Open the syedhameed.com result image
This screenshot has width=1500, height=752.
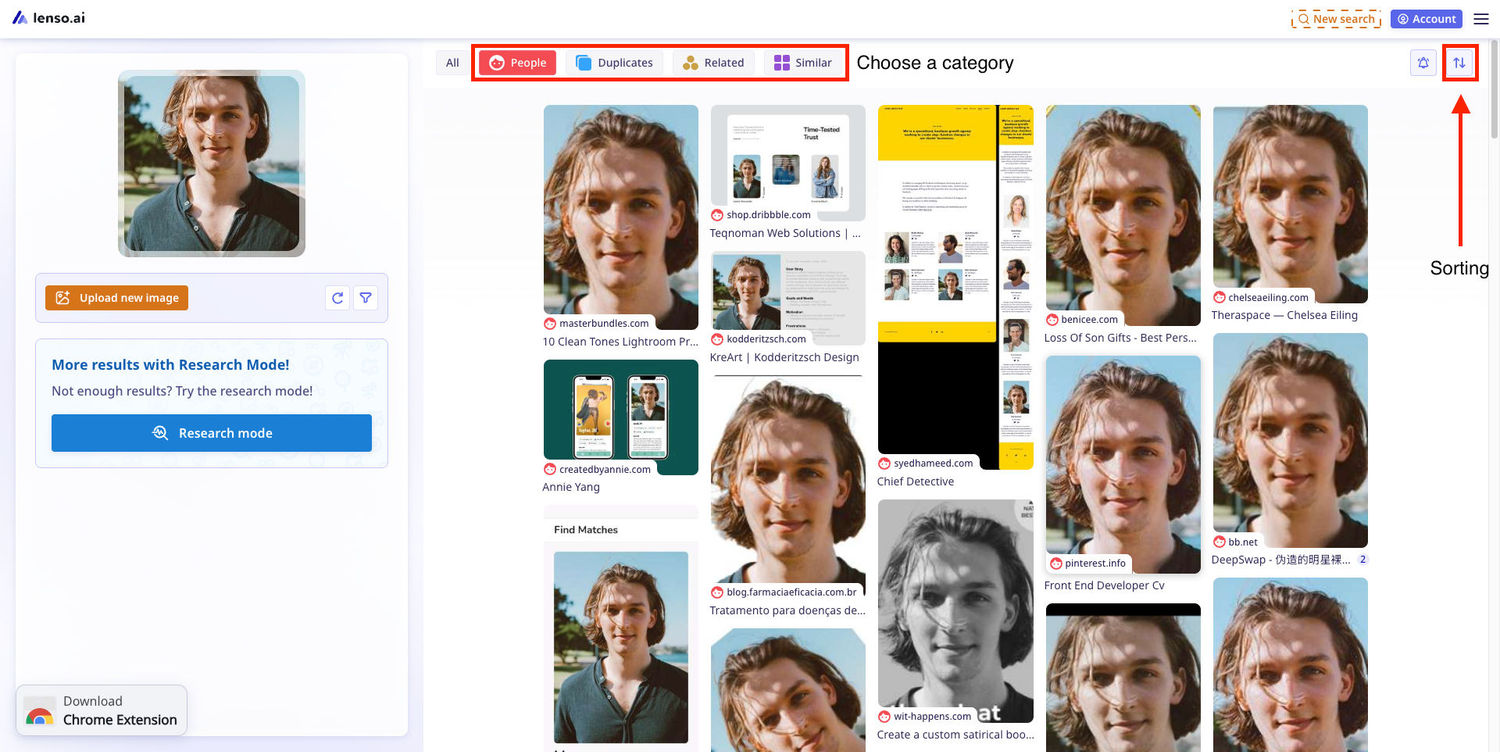pyautogui.click(x=956, y=287)
